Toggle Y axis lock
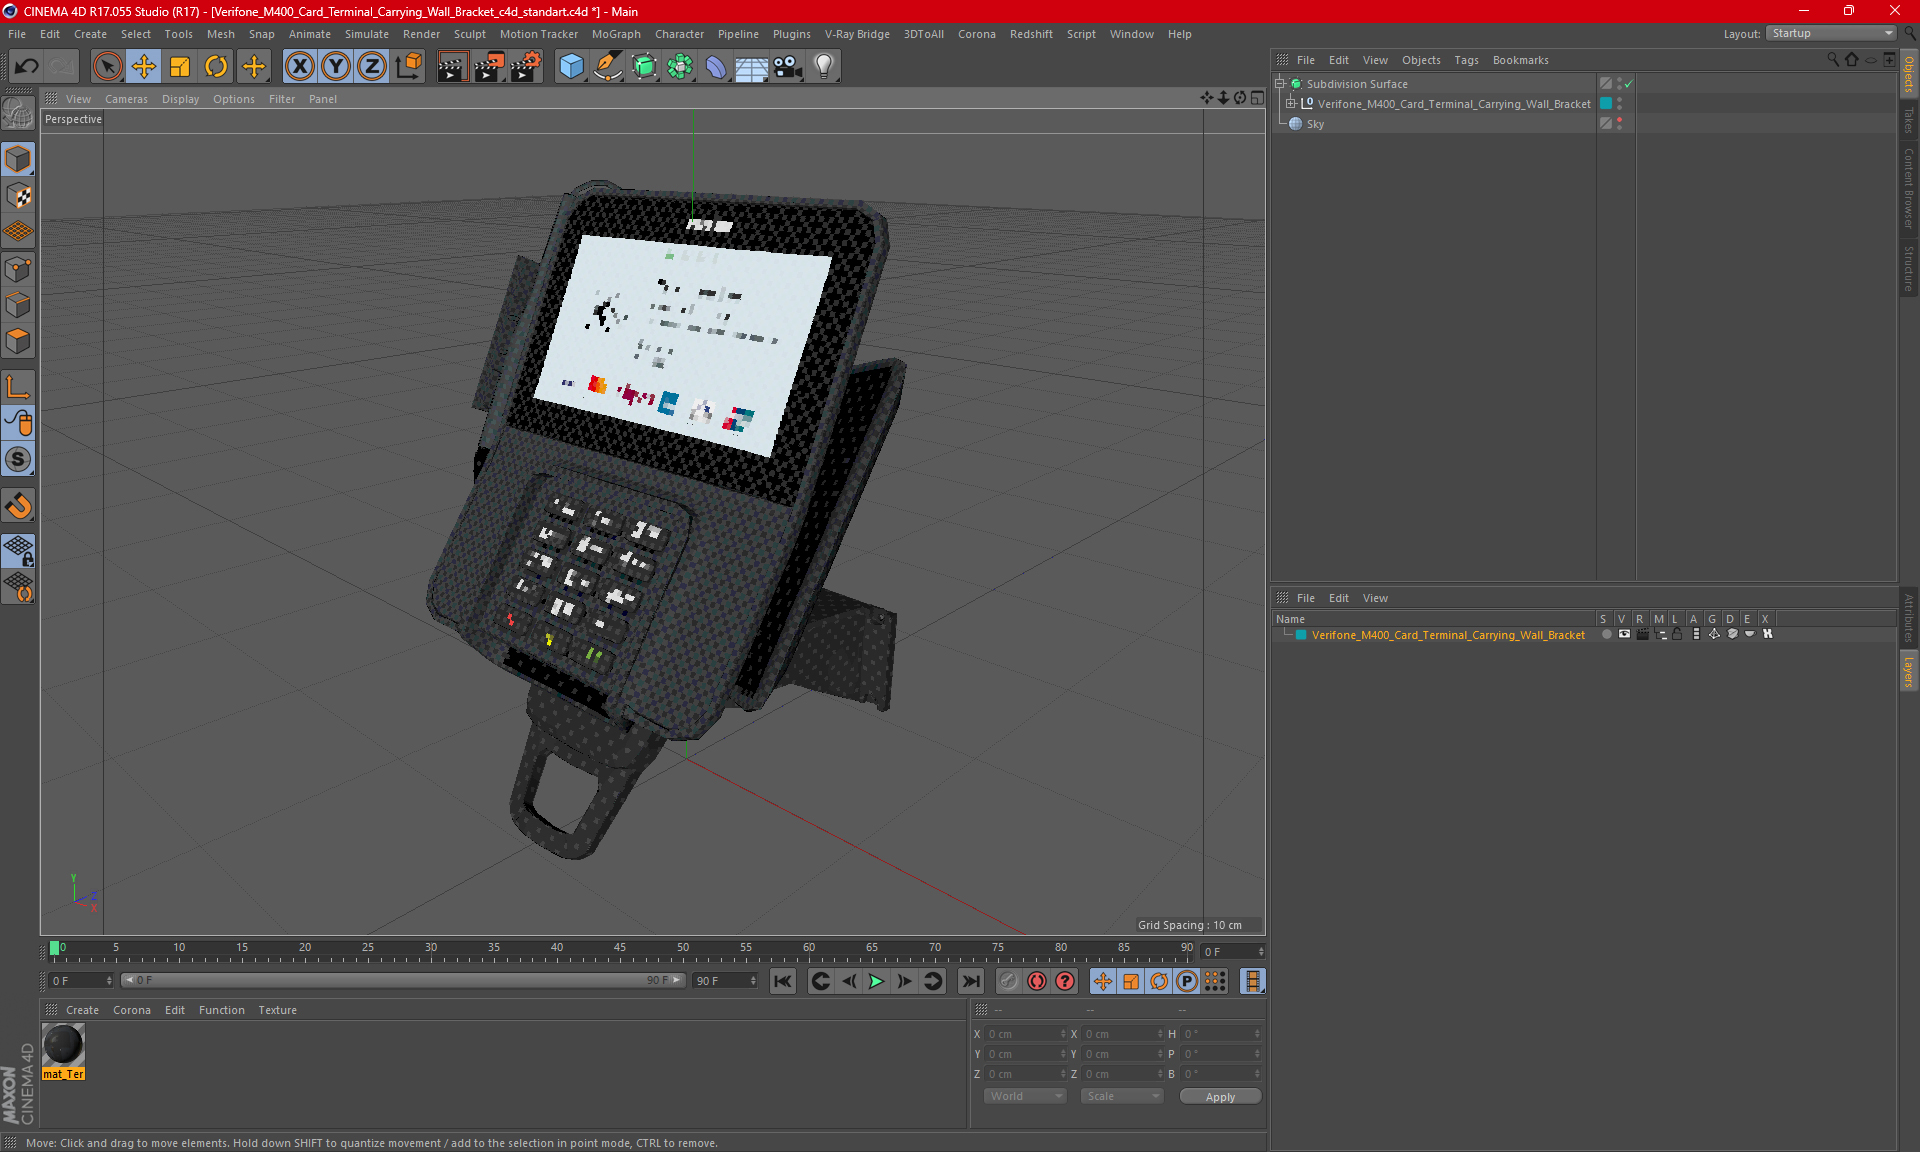The image size is (1920, 1152). tap(336, 67)
